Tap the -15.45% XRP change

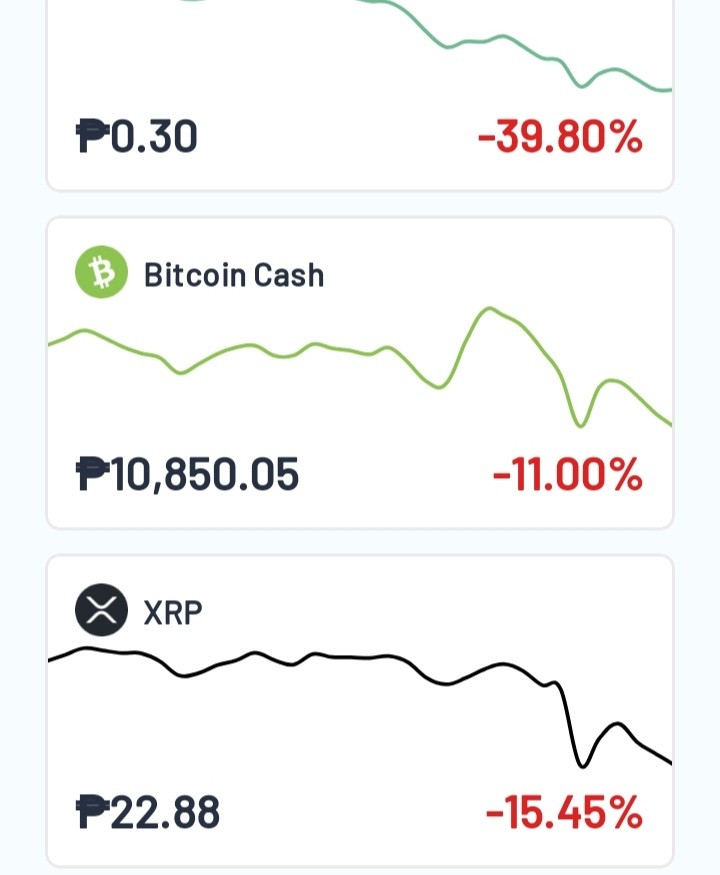tap(564, 812)
